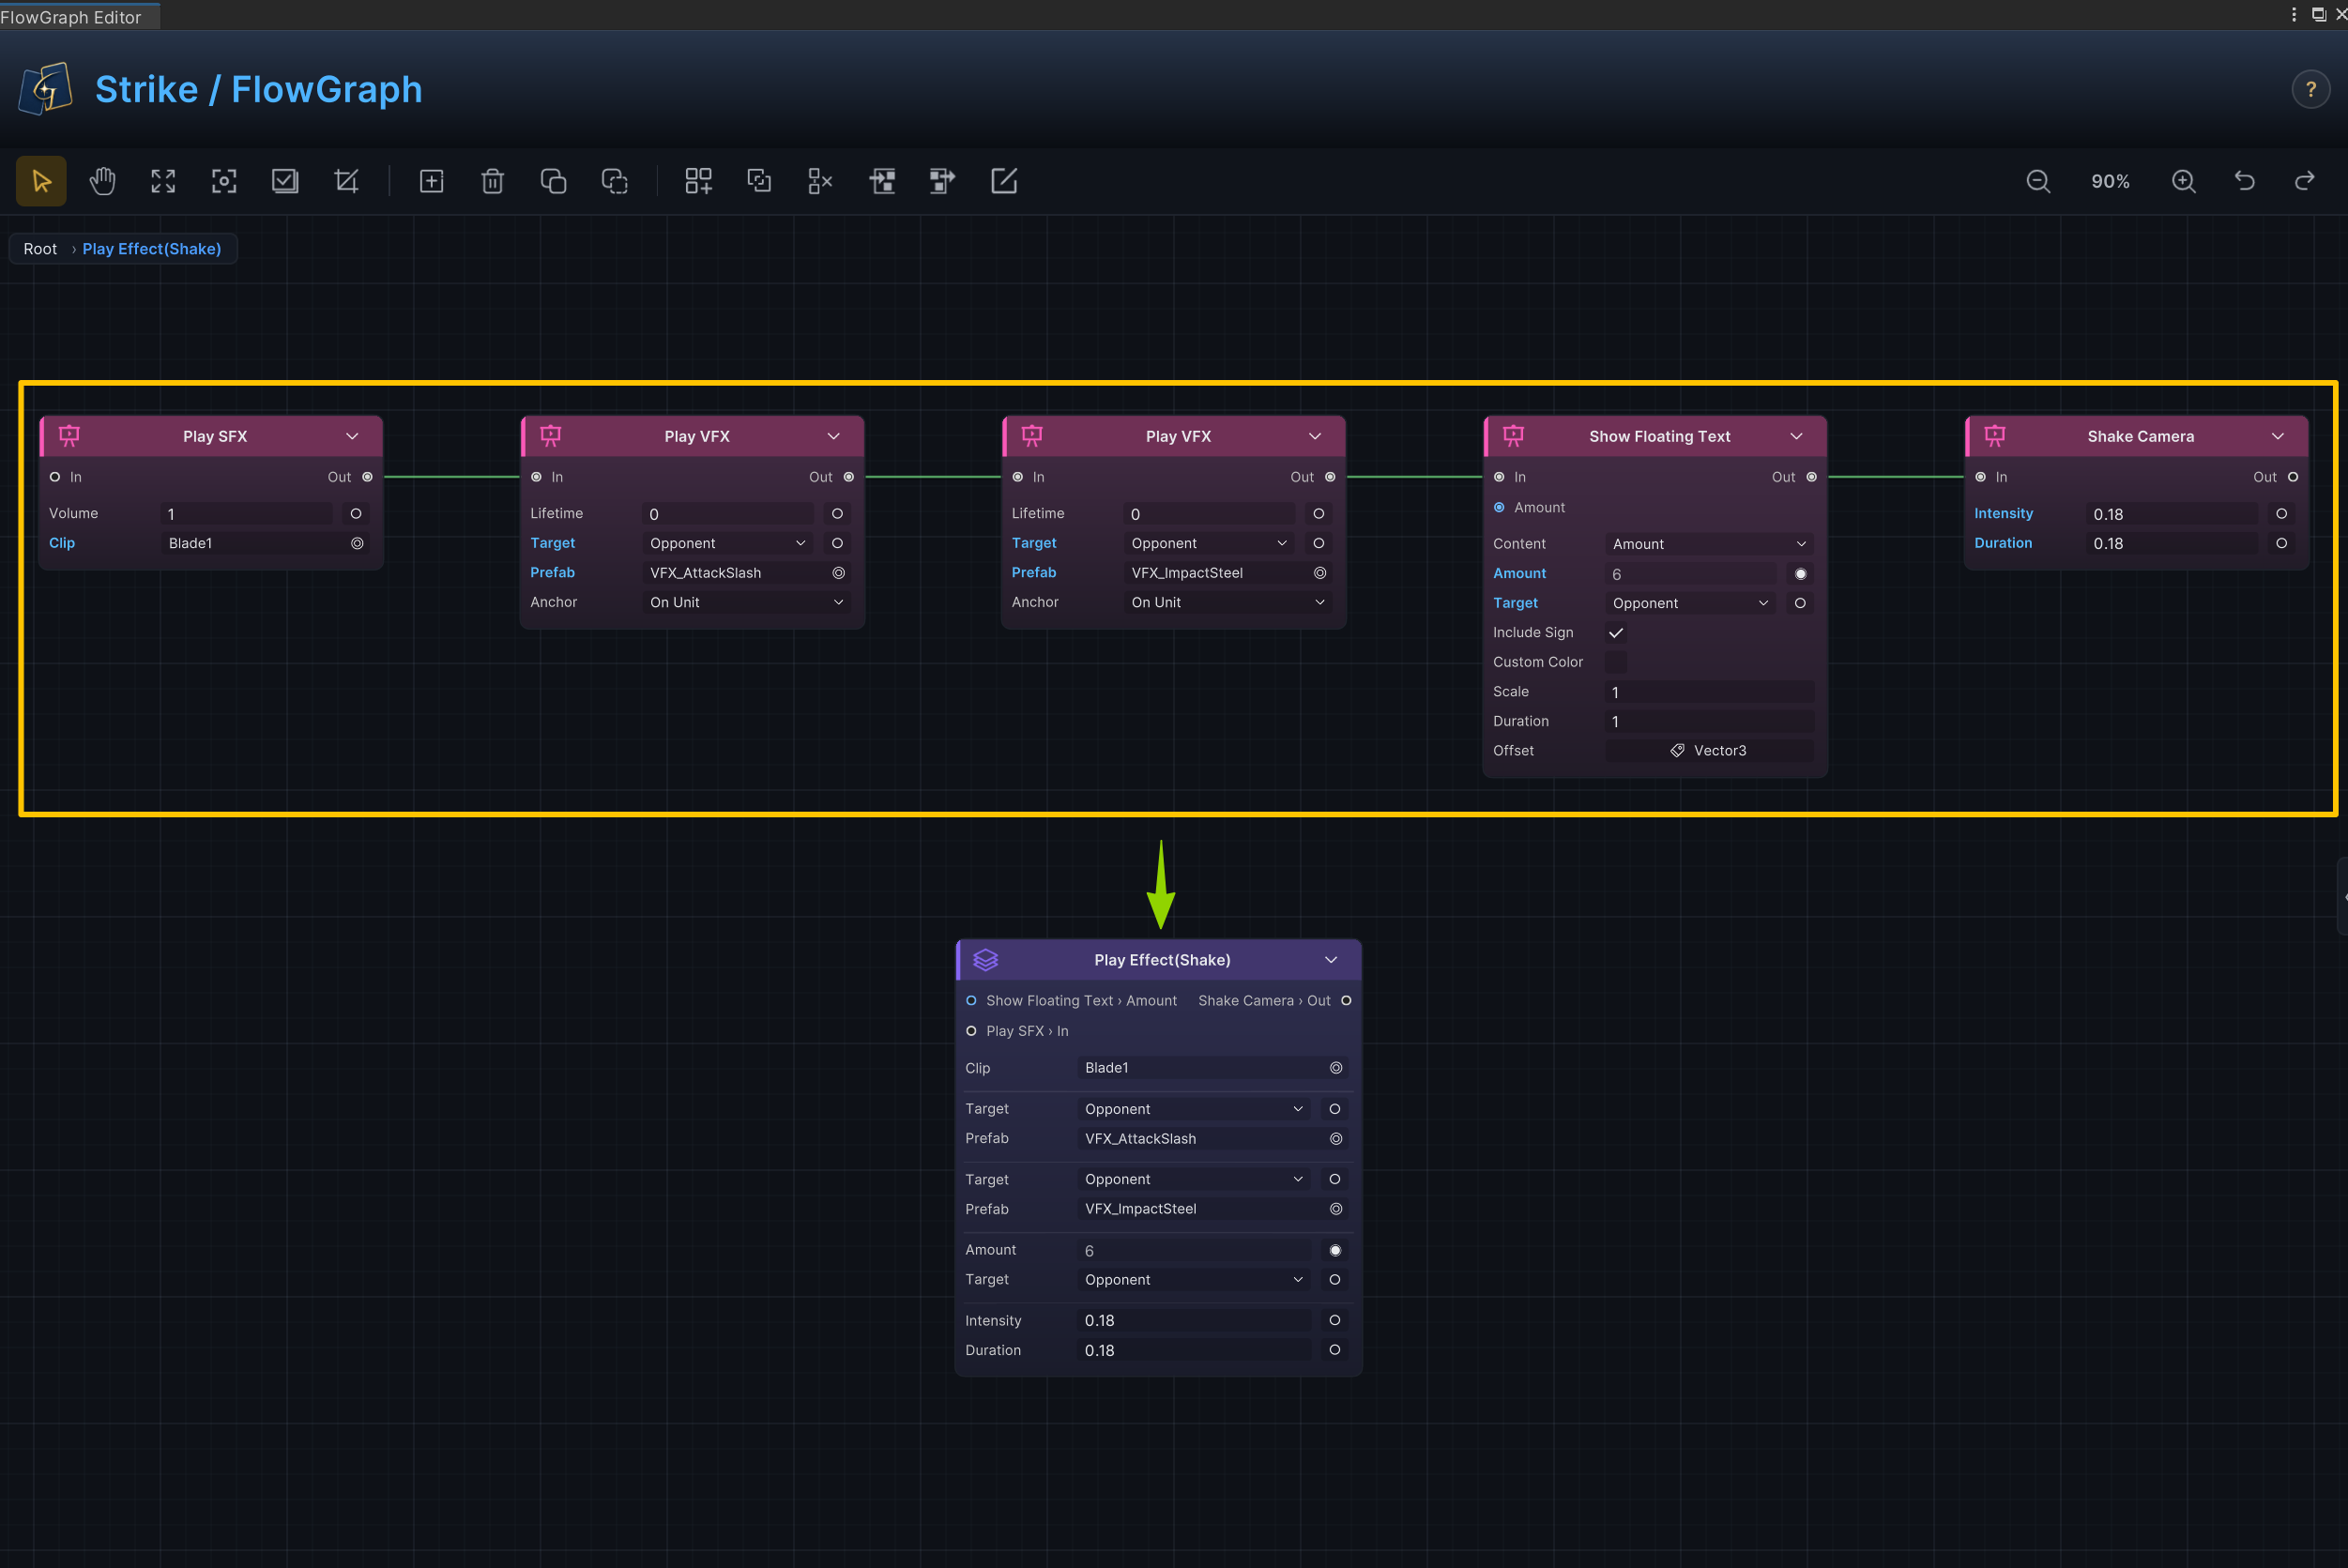Click the add new node plus icon
The height and width of the screenshot is (1568, 2348).
pyautogui.click(x=431, y=181)
